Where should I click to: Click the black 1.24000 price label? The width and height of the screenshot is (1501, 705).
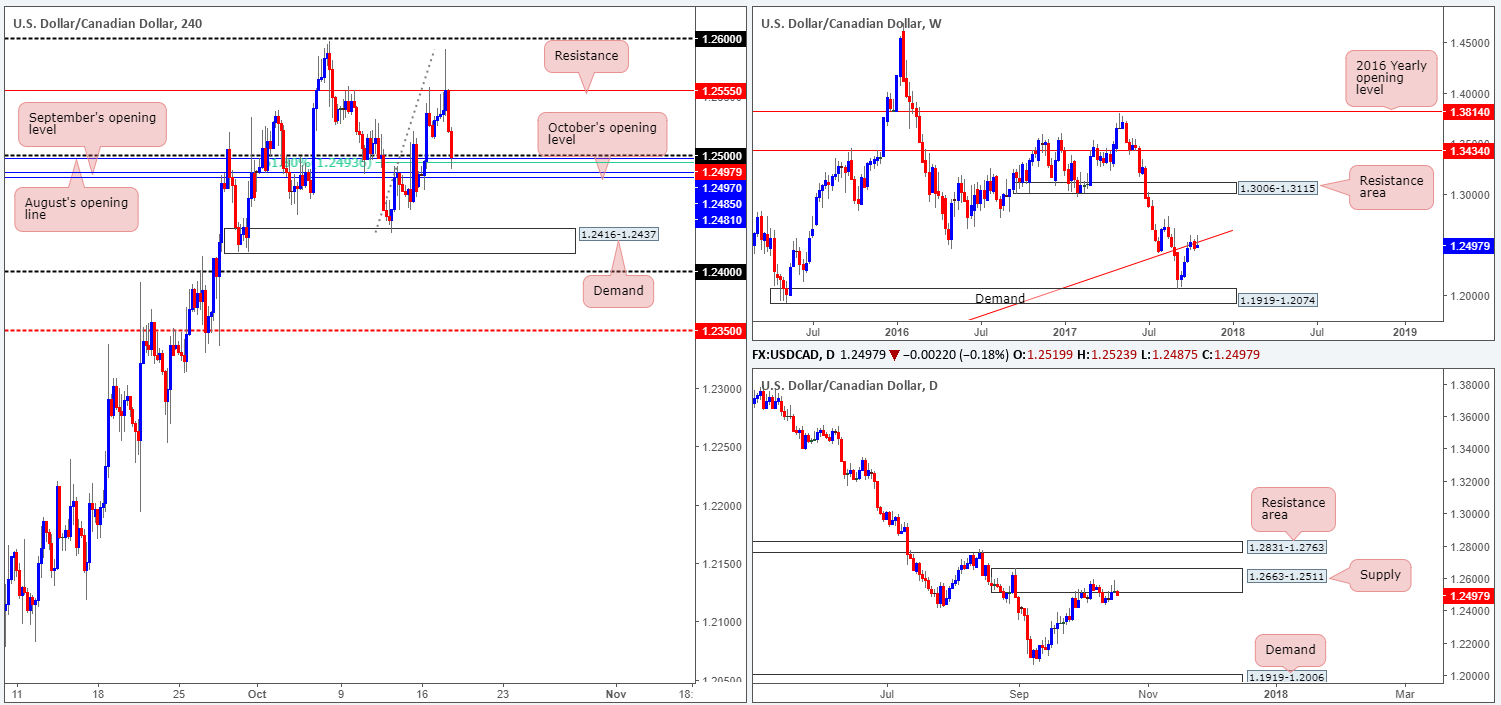[722, 271]
